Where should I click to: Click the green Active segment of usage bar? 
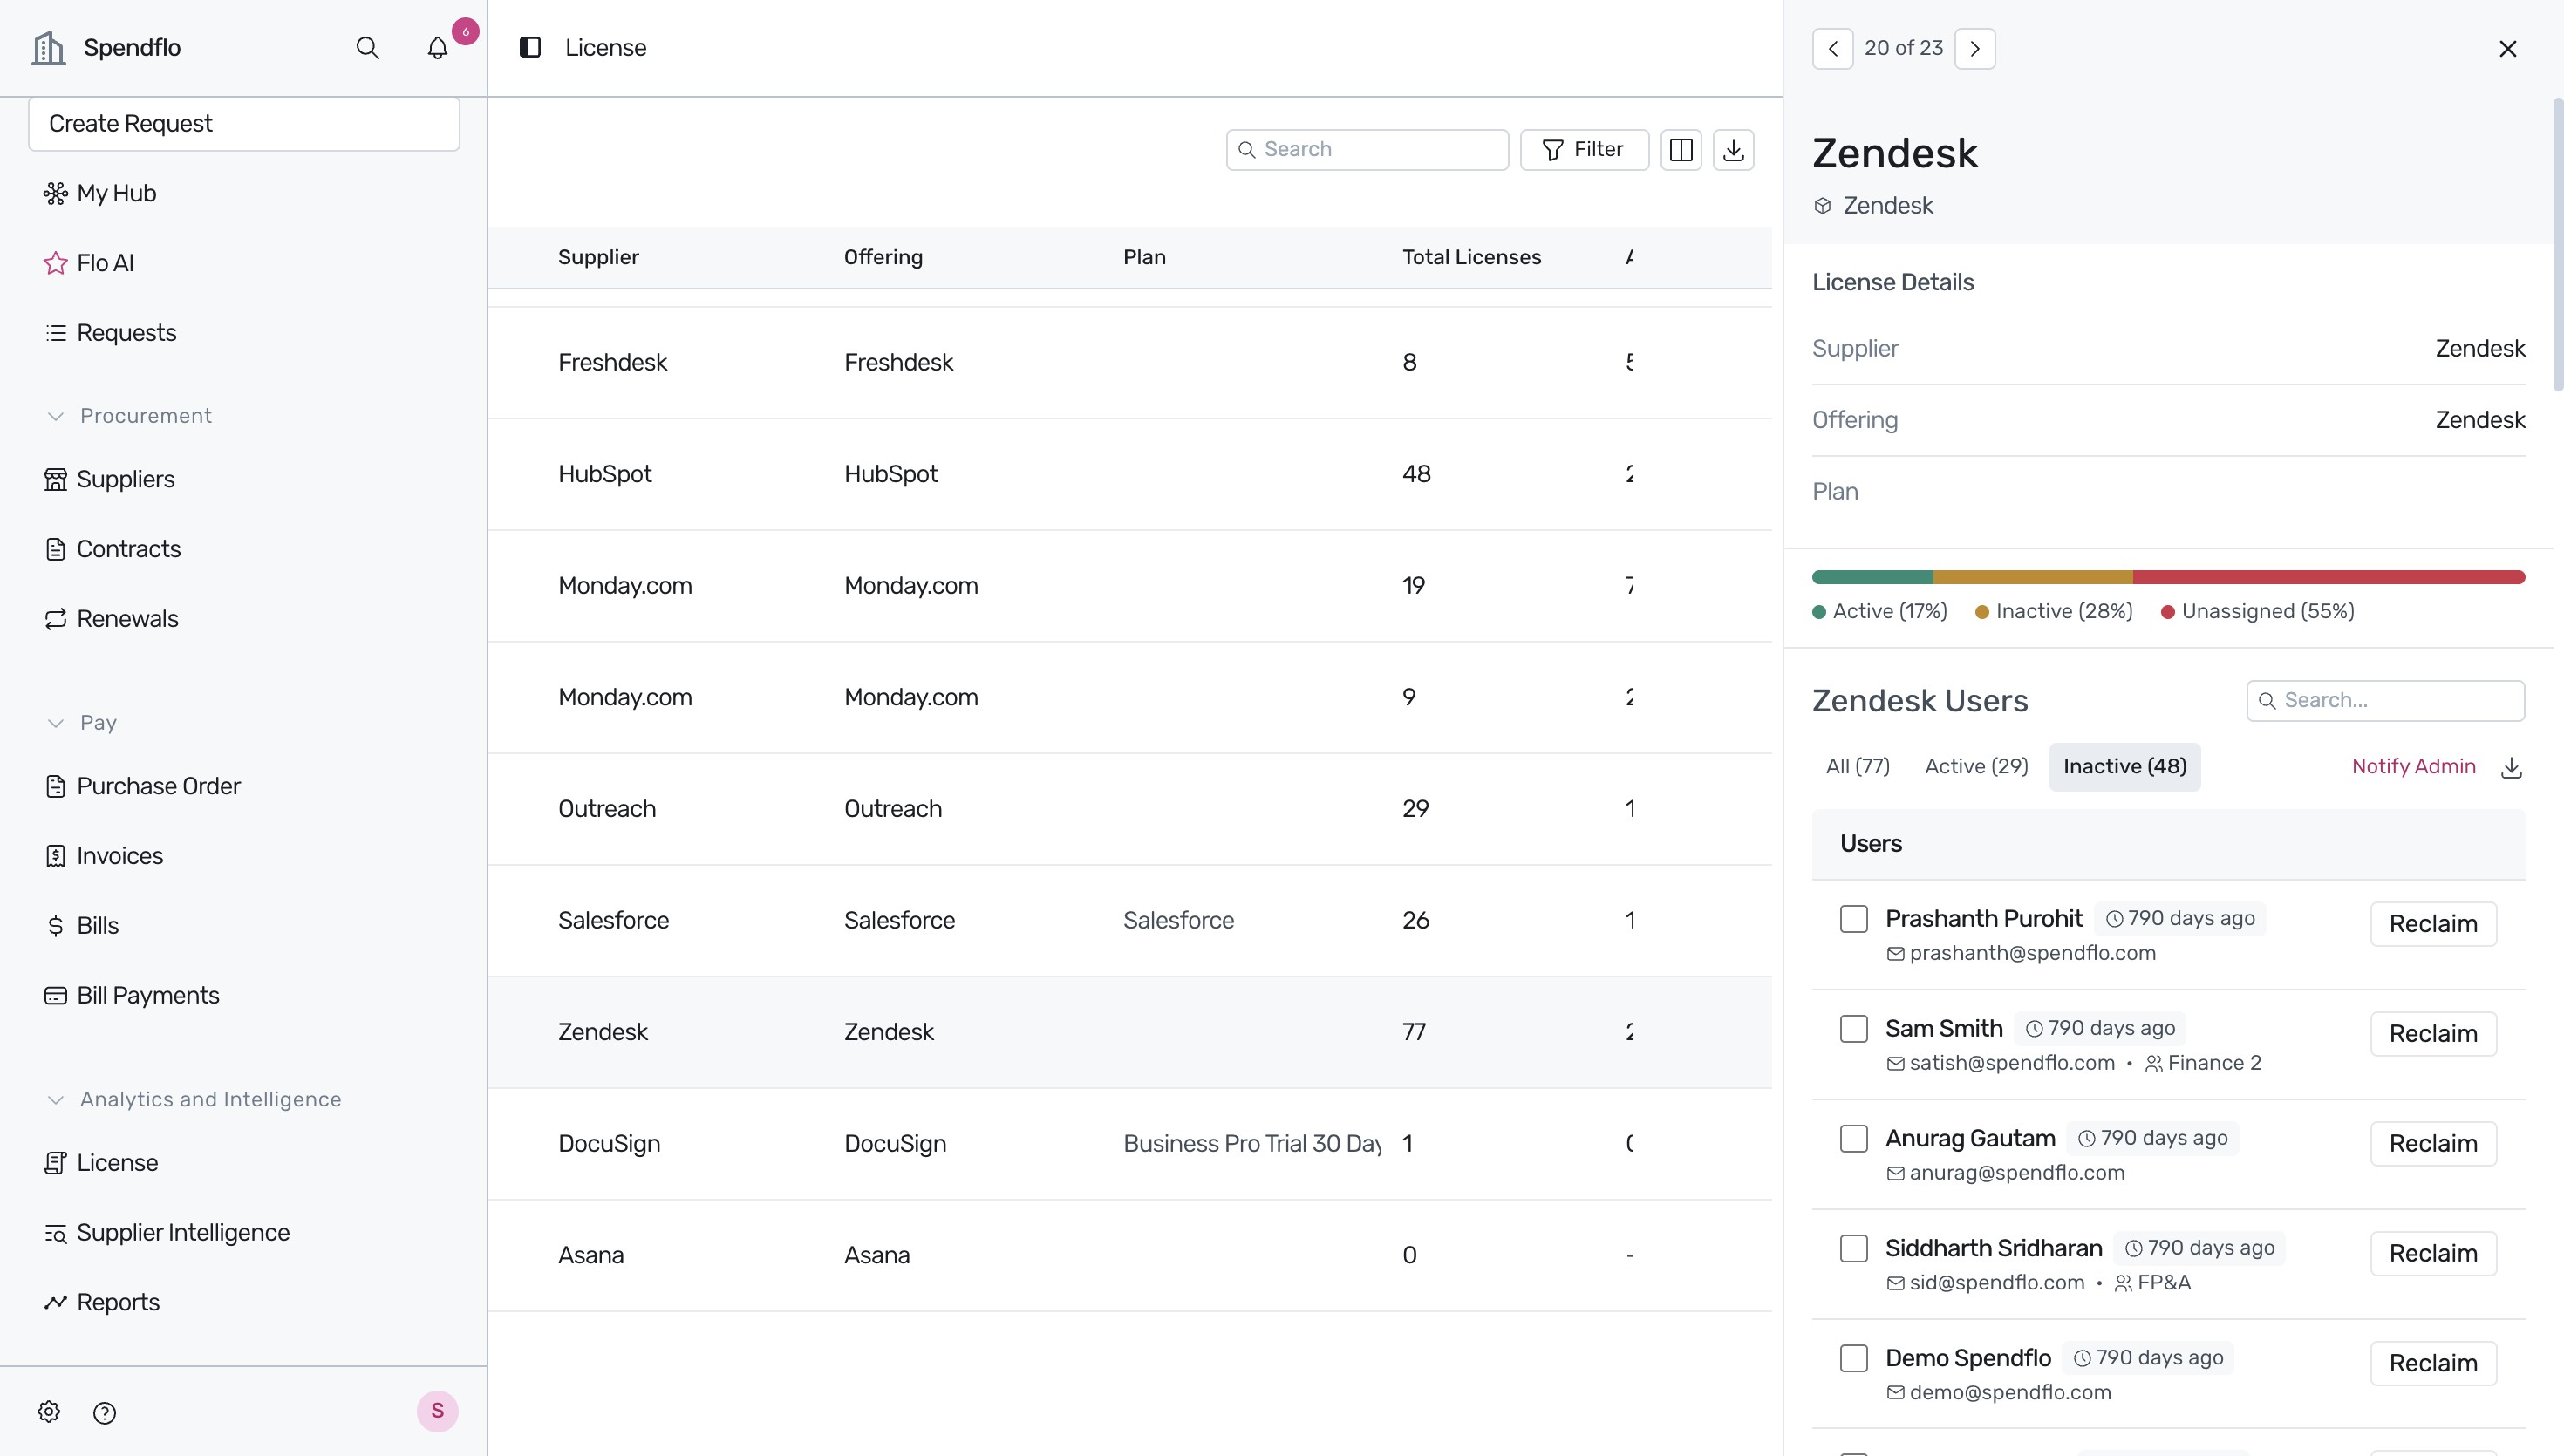[x=1872, y=577]
